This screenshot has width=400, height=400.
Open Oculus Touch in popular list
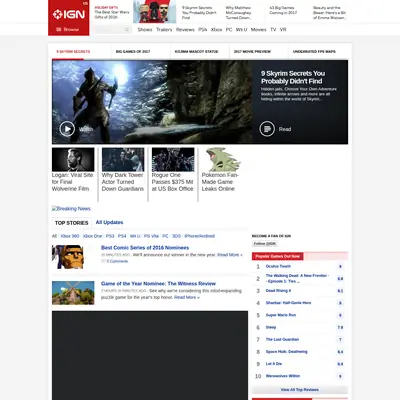click(x=278, y=266)
